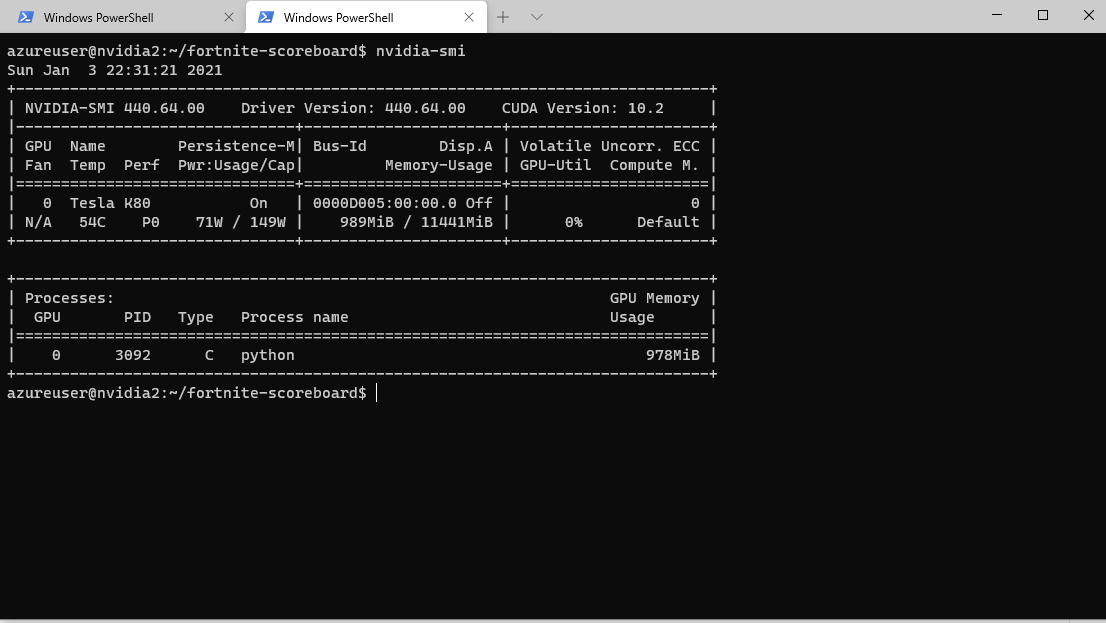Click the empty title bar area
This screenshot has height=623, width=1106.
760,16
